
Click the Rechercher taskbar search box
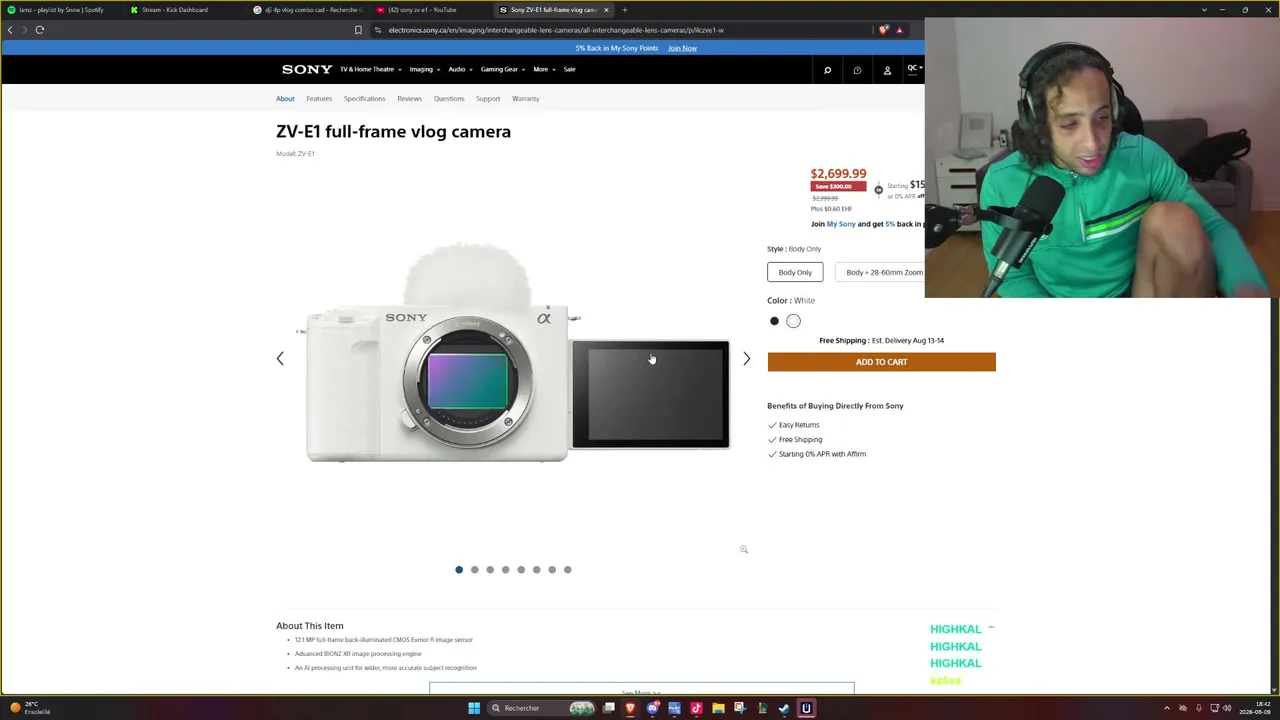pyautogui.click(x=541, y=708)
